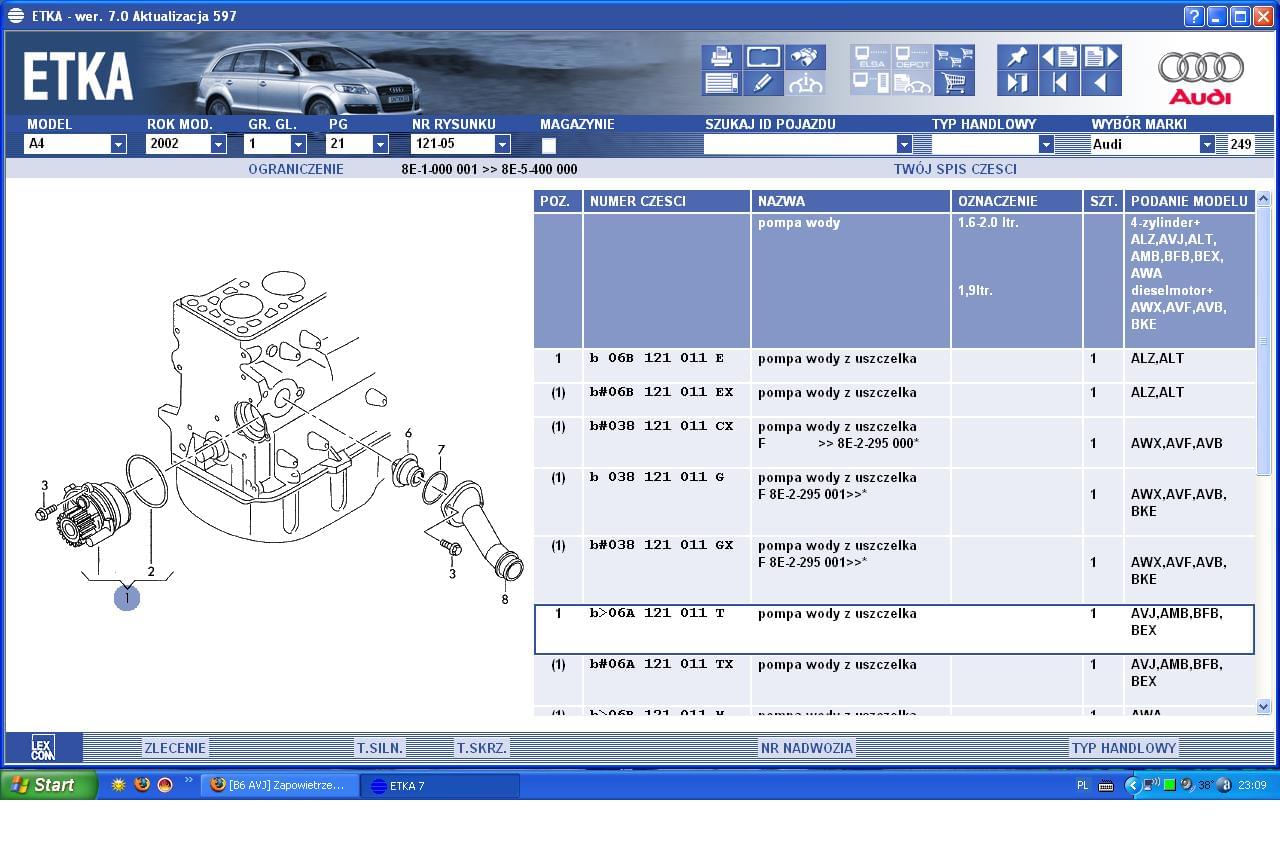Viewport: 1280px width, 862px height.
Task: Open the DEPOT link icon
Action: coord(912,57)
